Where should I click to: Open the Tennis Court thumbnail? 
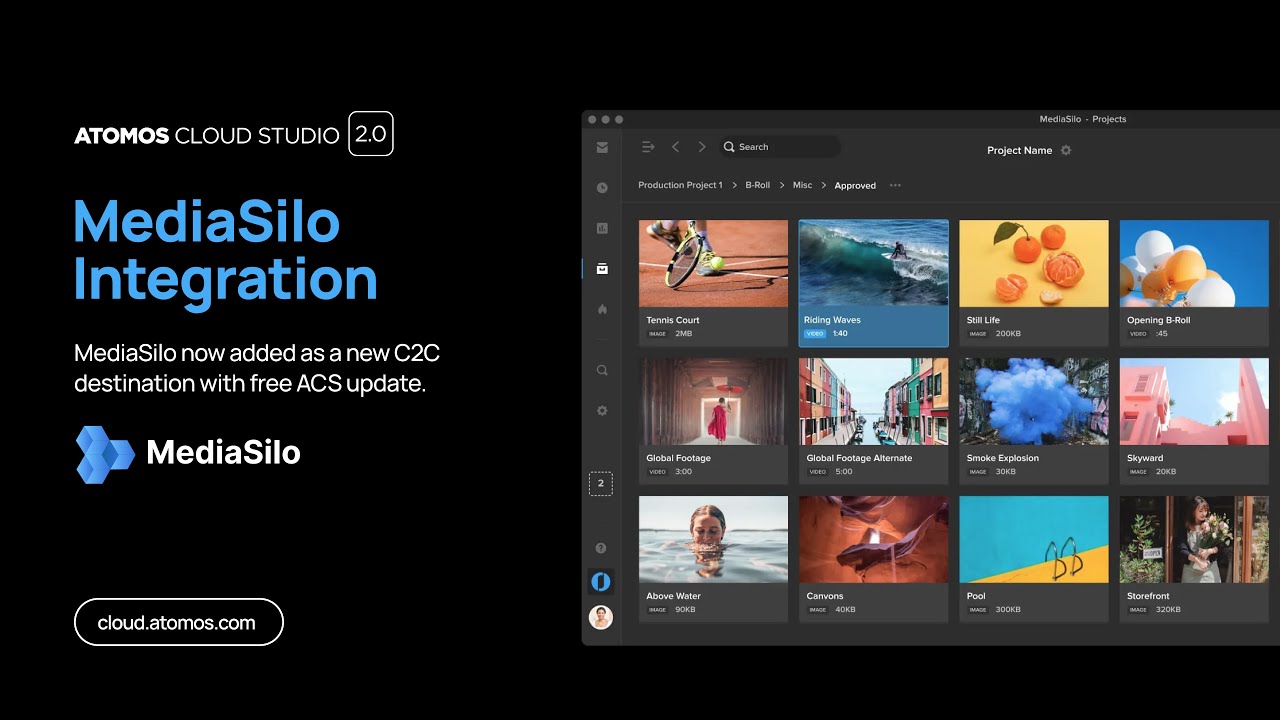tap(713, 263)
